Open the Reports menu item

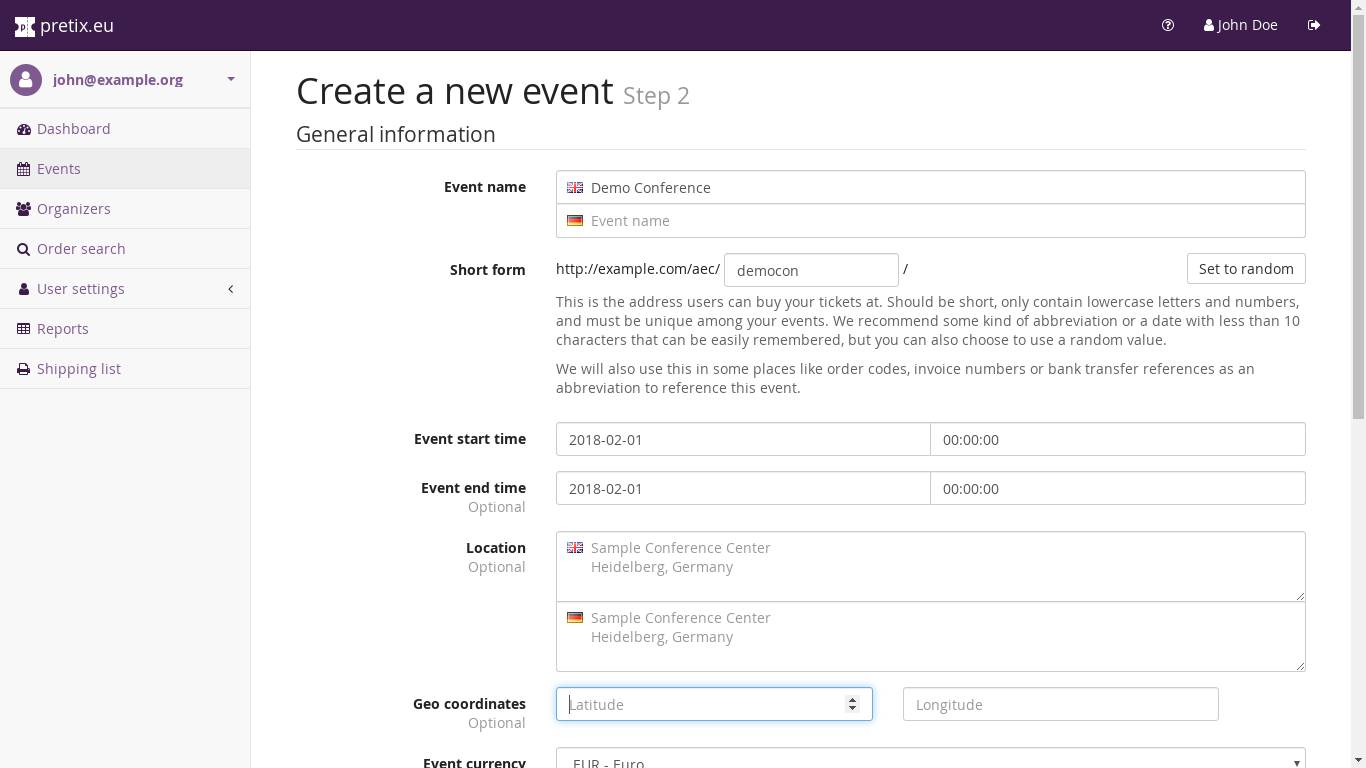62,329
